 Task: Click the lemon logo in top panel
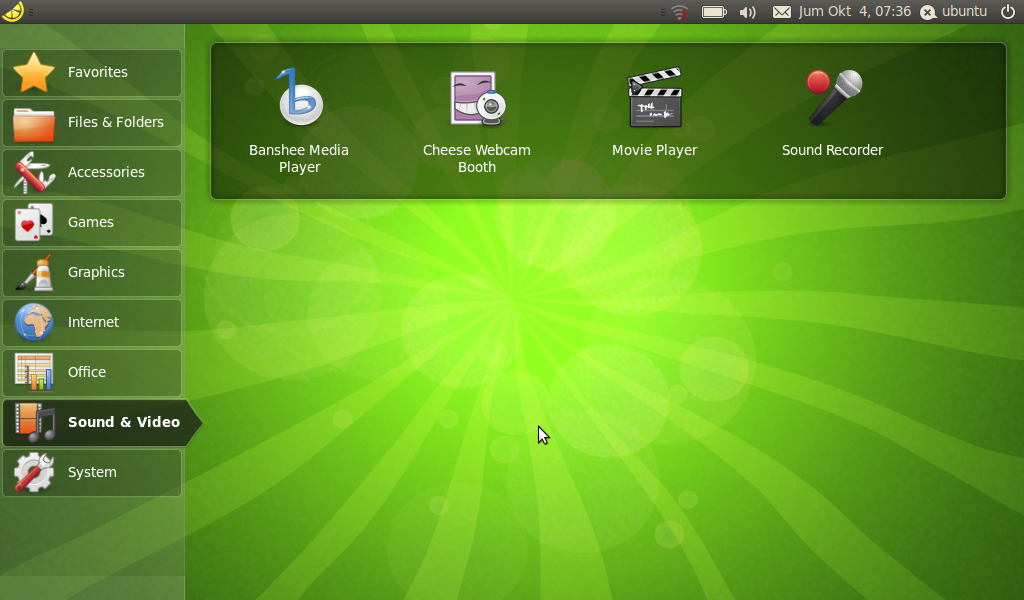click(13, 11)
